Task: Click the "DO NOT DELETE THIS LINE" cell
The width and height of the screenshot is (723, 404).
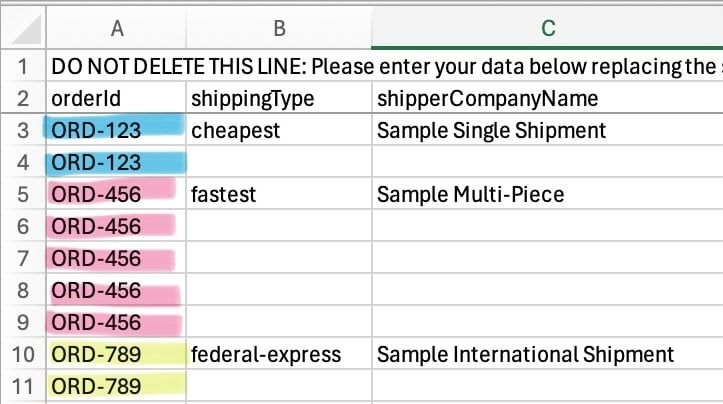Action: point(116,67)
